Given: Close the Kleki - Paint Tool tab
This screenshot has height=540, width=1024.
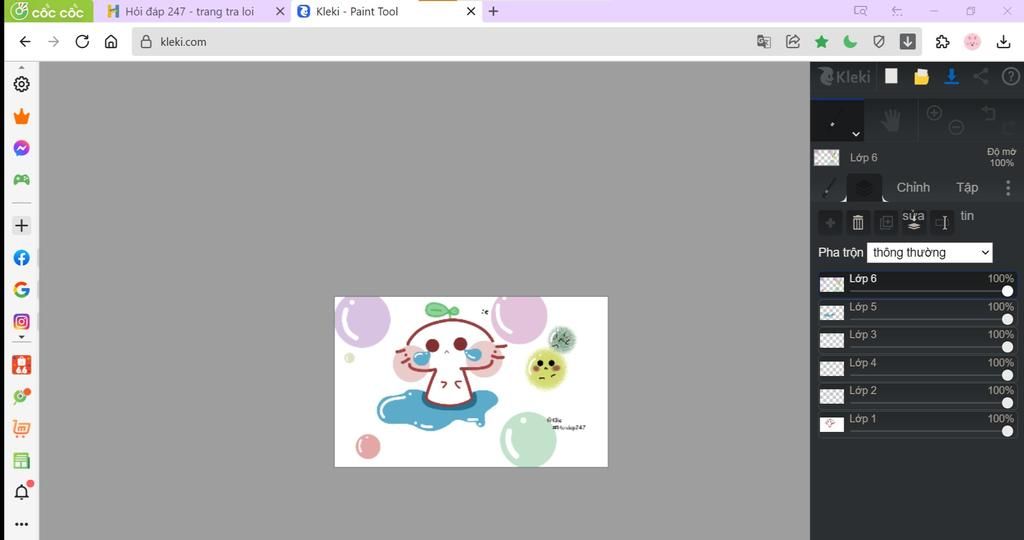Looking at the screenshot, I should pos(470,11).
